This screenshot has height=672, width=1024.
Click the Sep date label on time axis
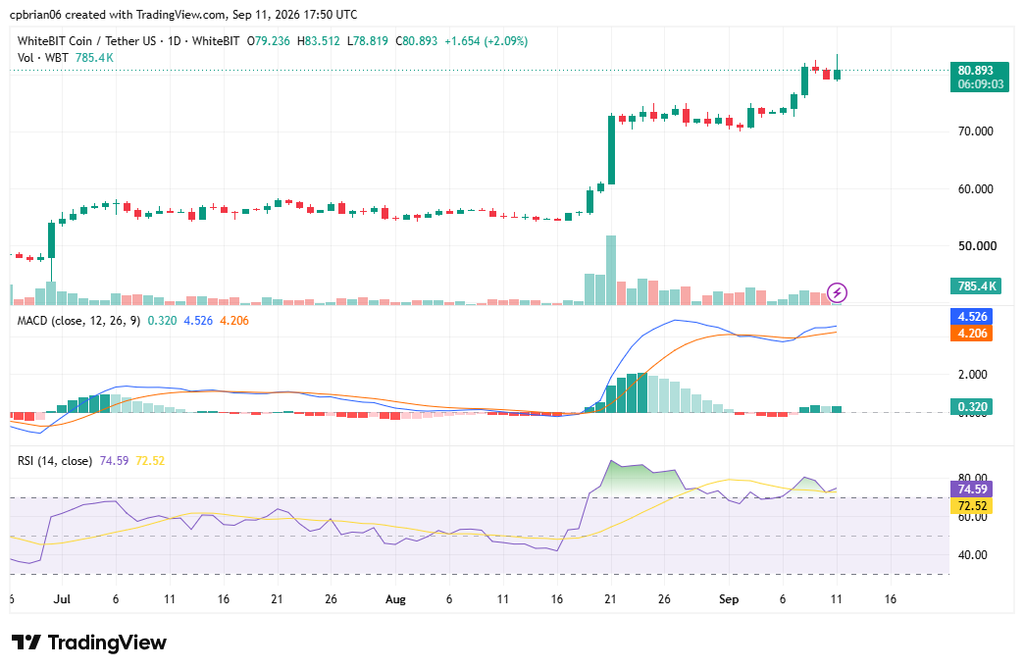point(728,599)
